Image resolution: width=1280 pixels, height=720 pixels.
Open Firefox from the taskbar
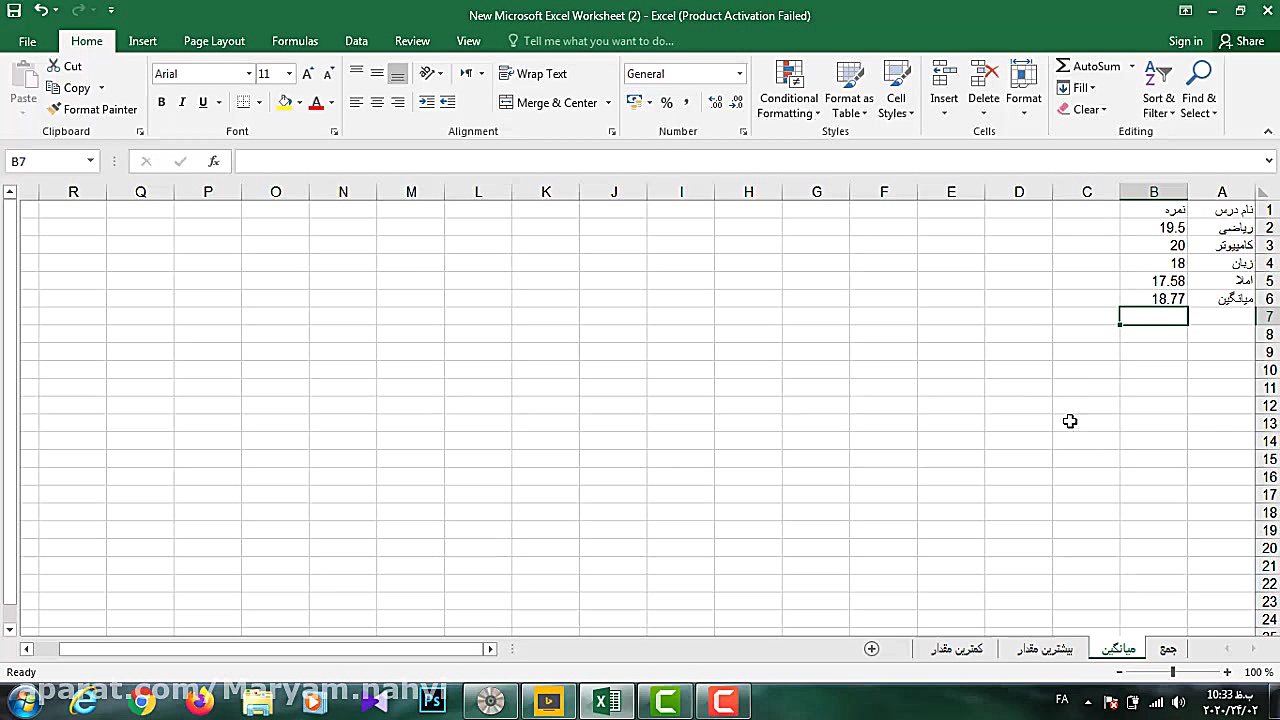point(200,702)
